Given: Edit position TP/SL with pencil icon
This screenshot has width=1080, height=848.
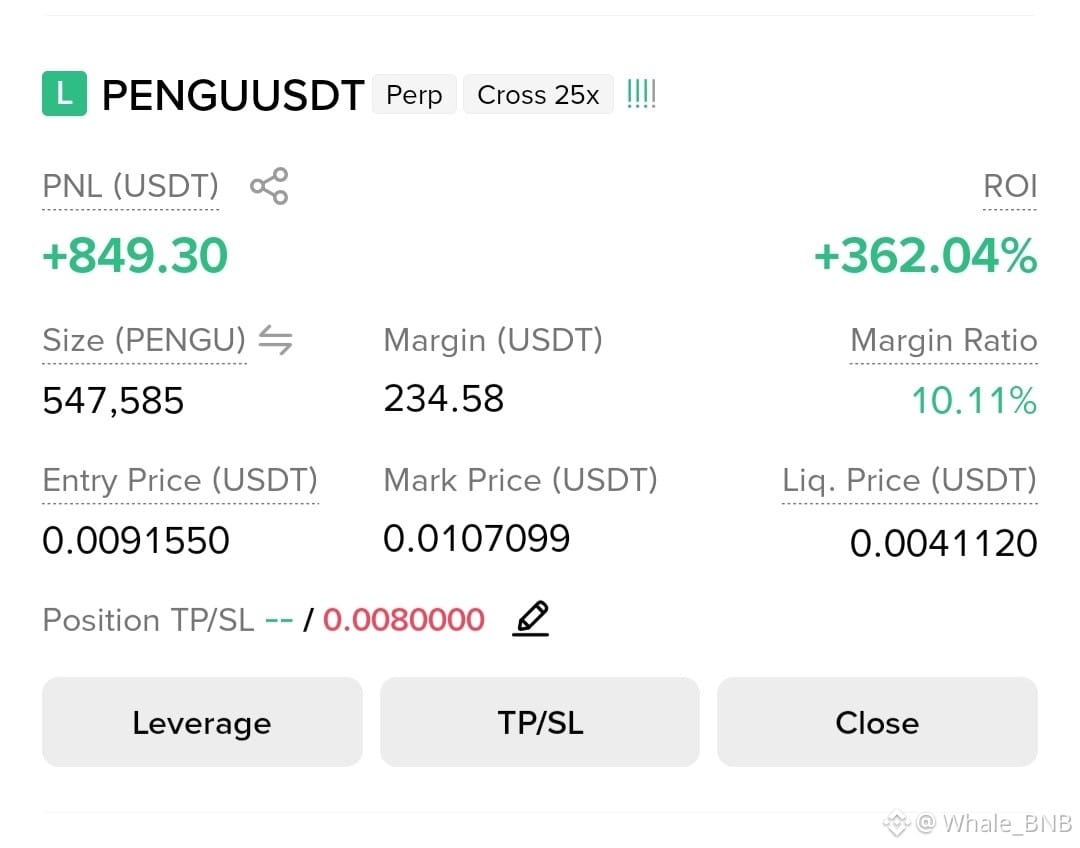Looking at the screenshot, I should point(530,619).
